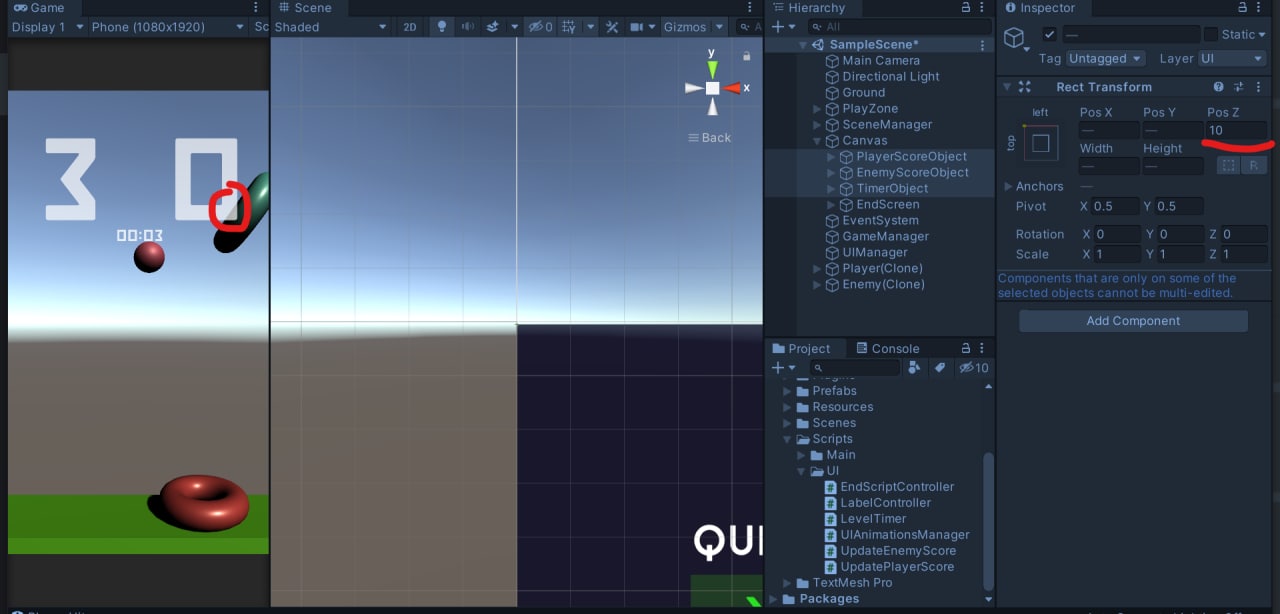Open Game view panel three-dot menu

coord(258,8)
